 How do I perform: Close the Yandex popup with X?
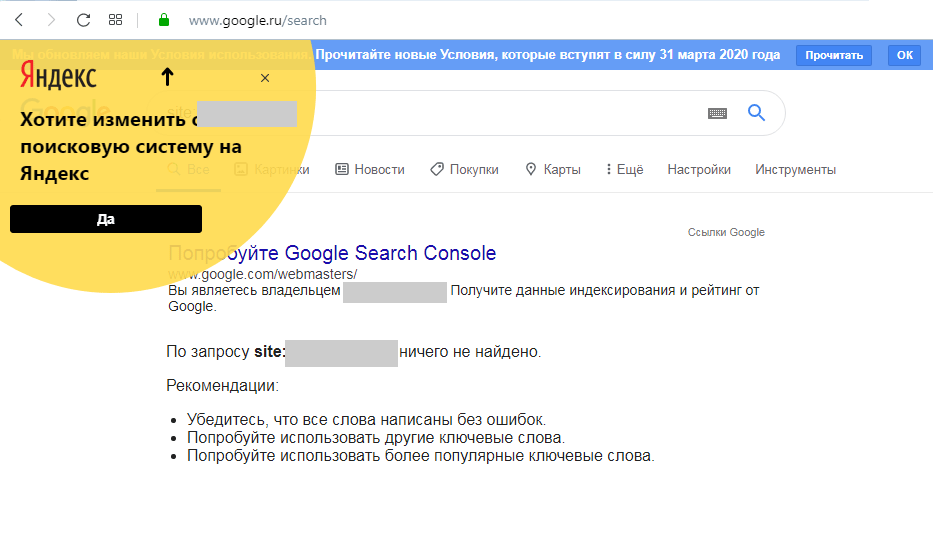click(265, 78)
